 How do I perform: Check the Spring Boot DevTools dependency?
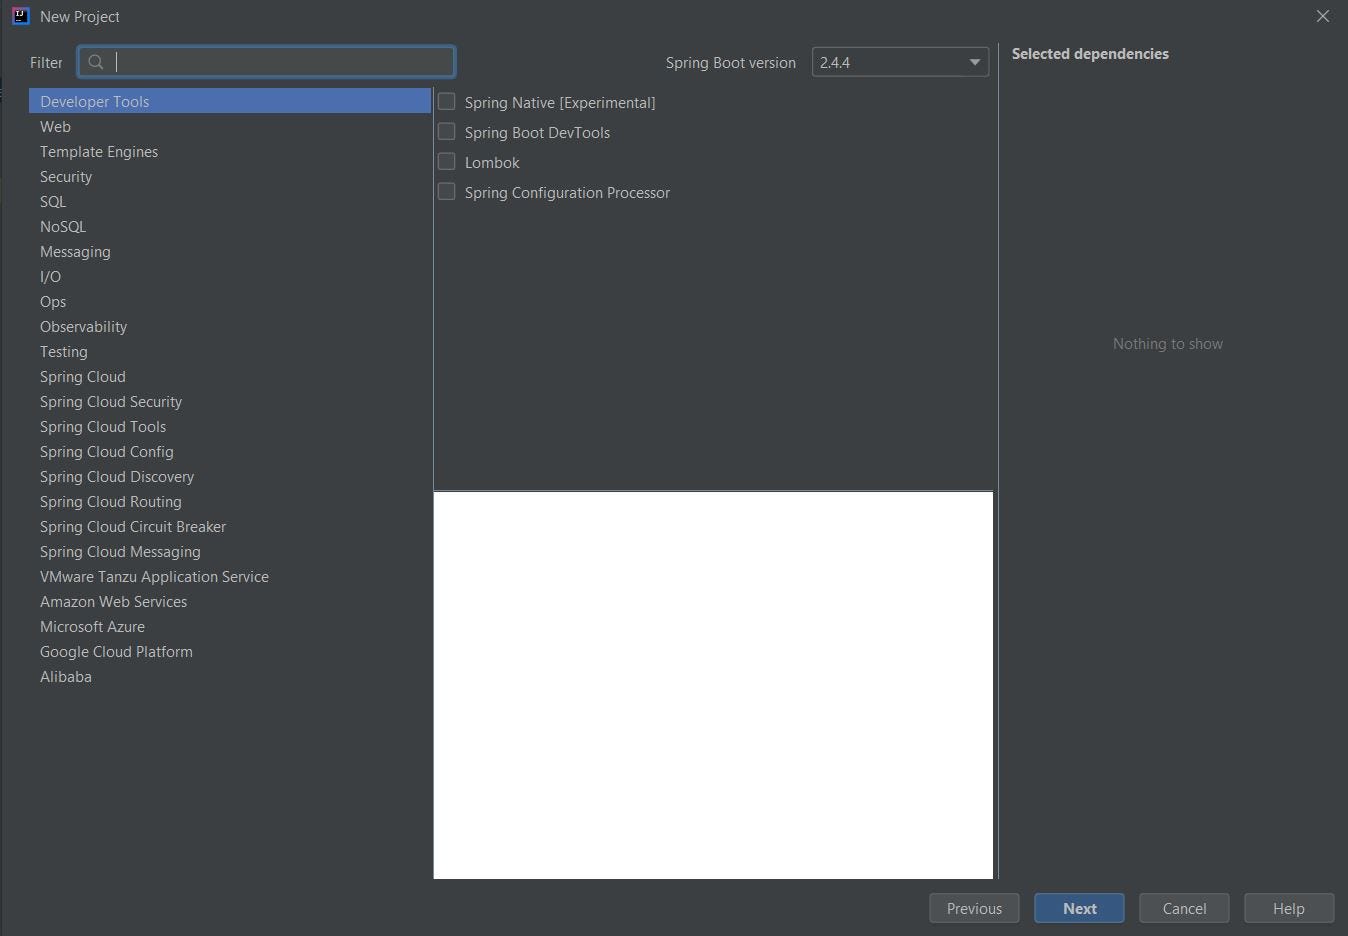447,132
